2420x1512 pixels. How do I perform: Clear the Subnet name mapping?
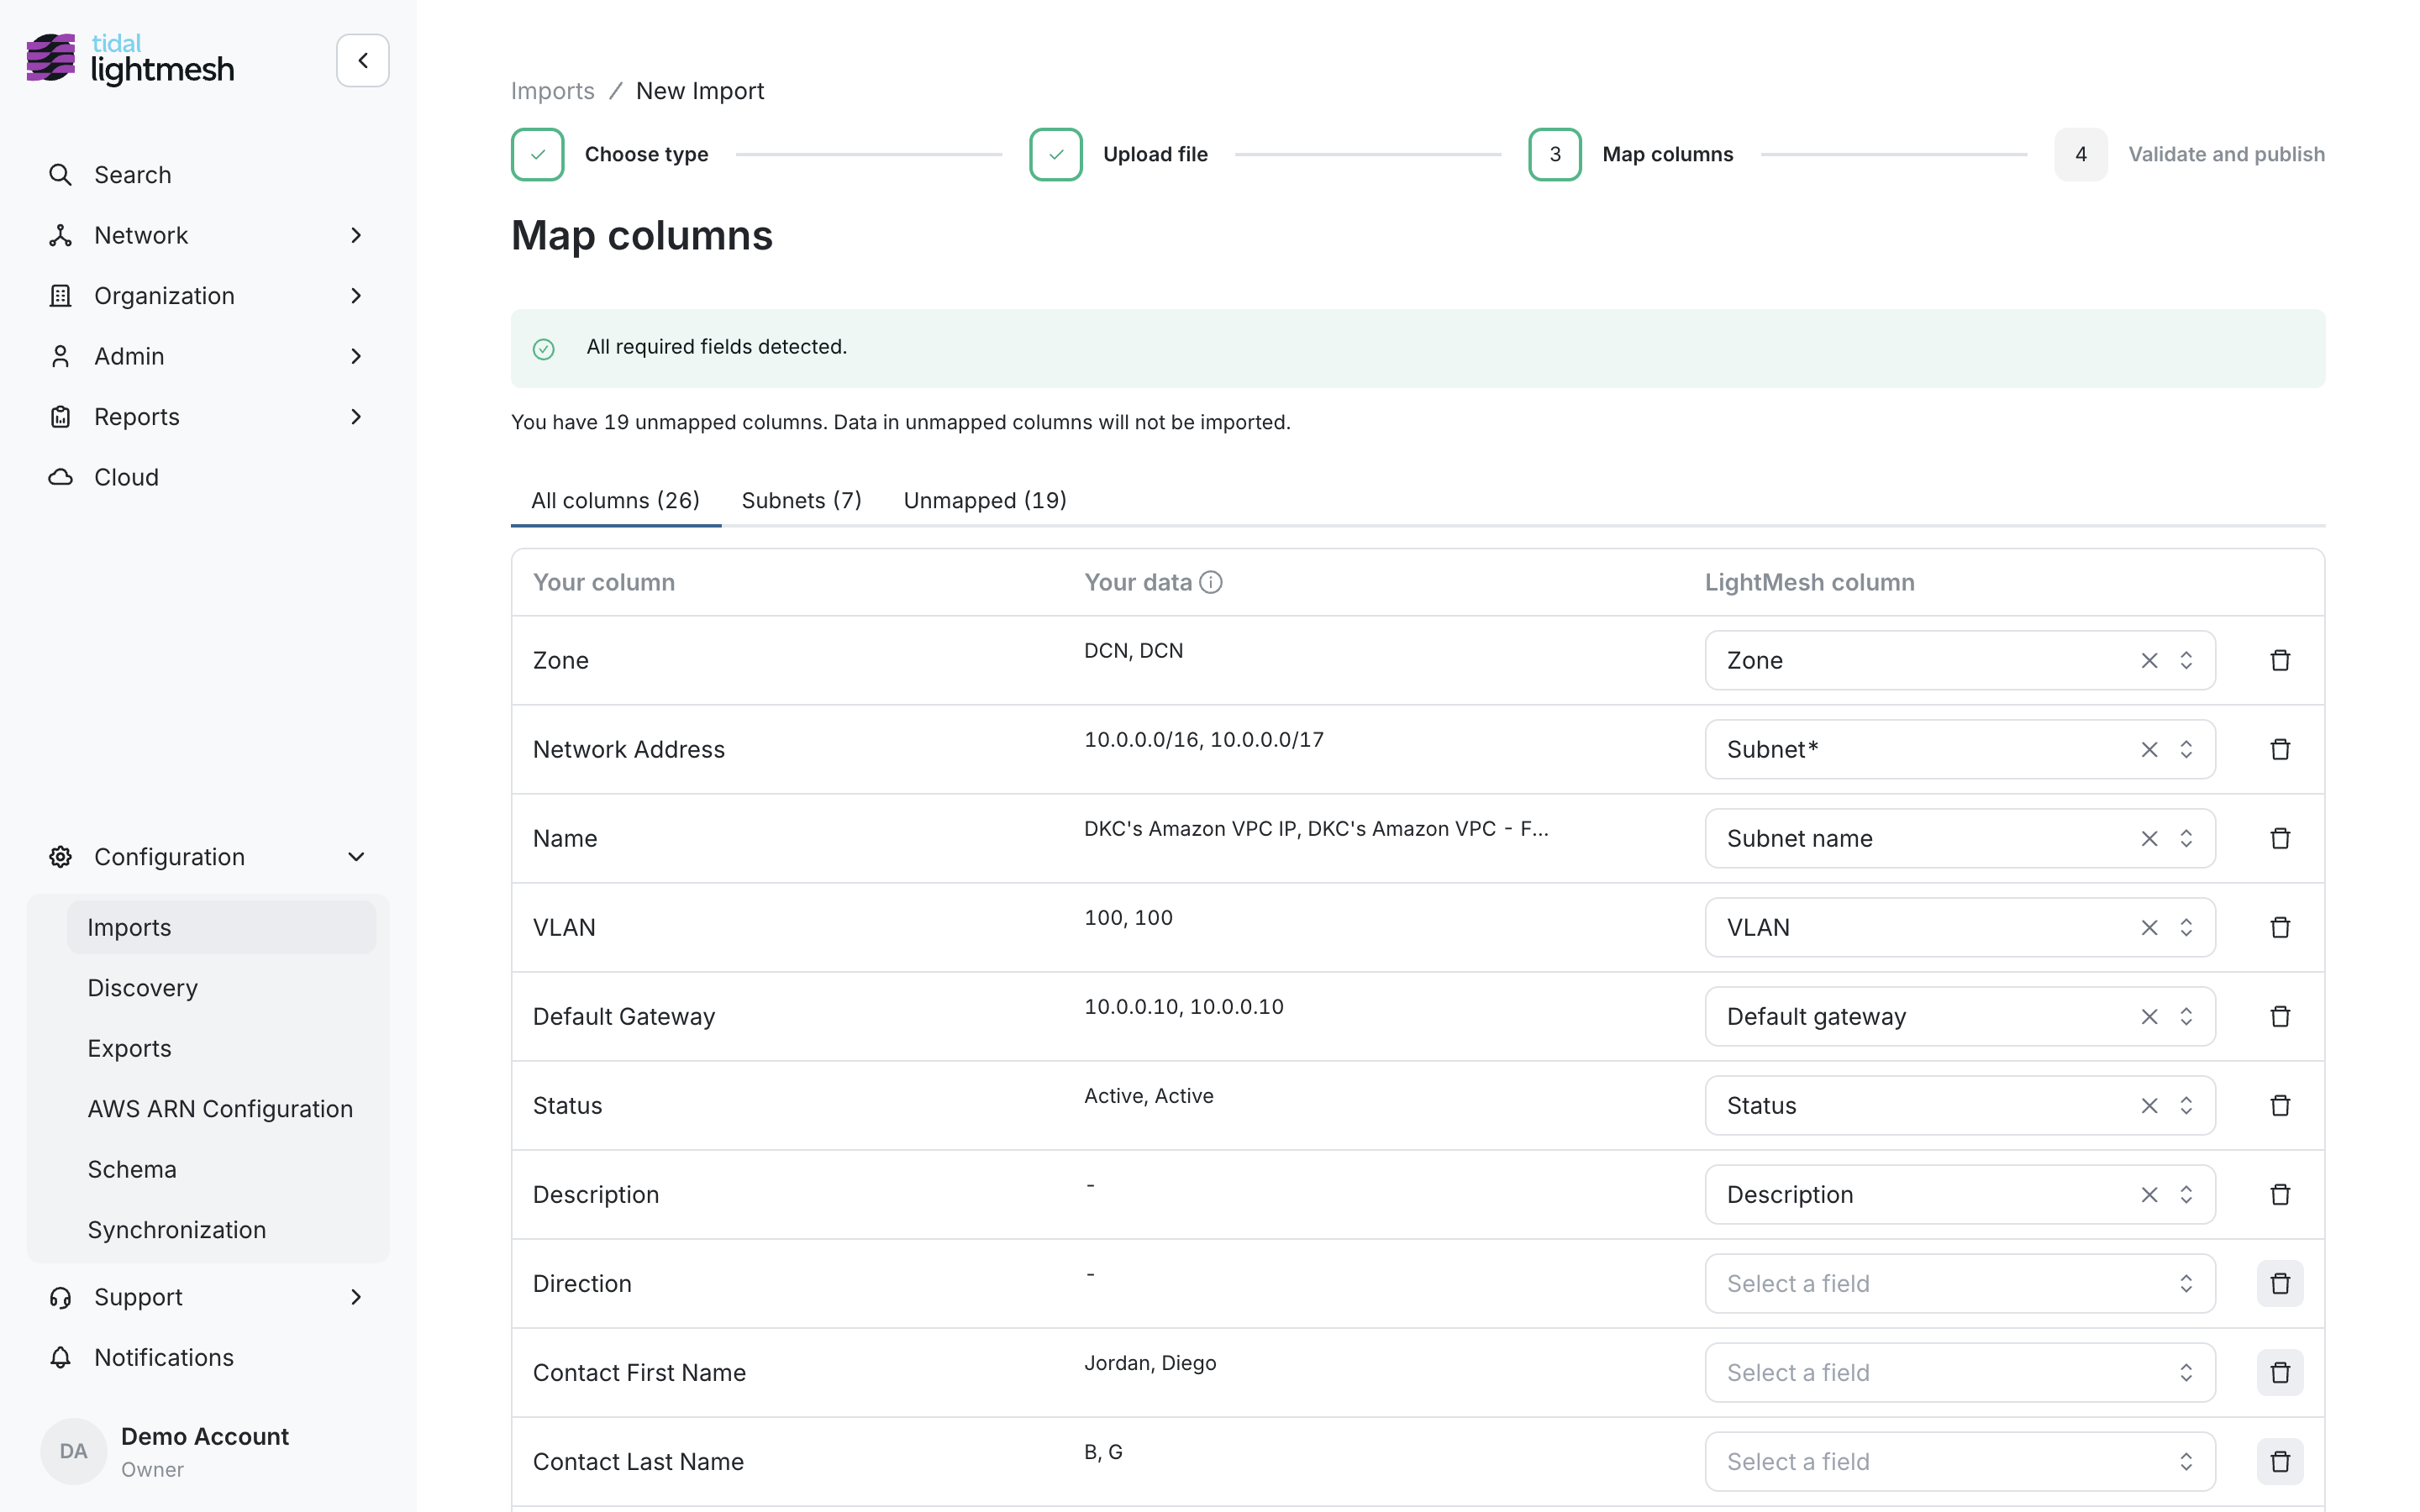(x=2149, y=838)
